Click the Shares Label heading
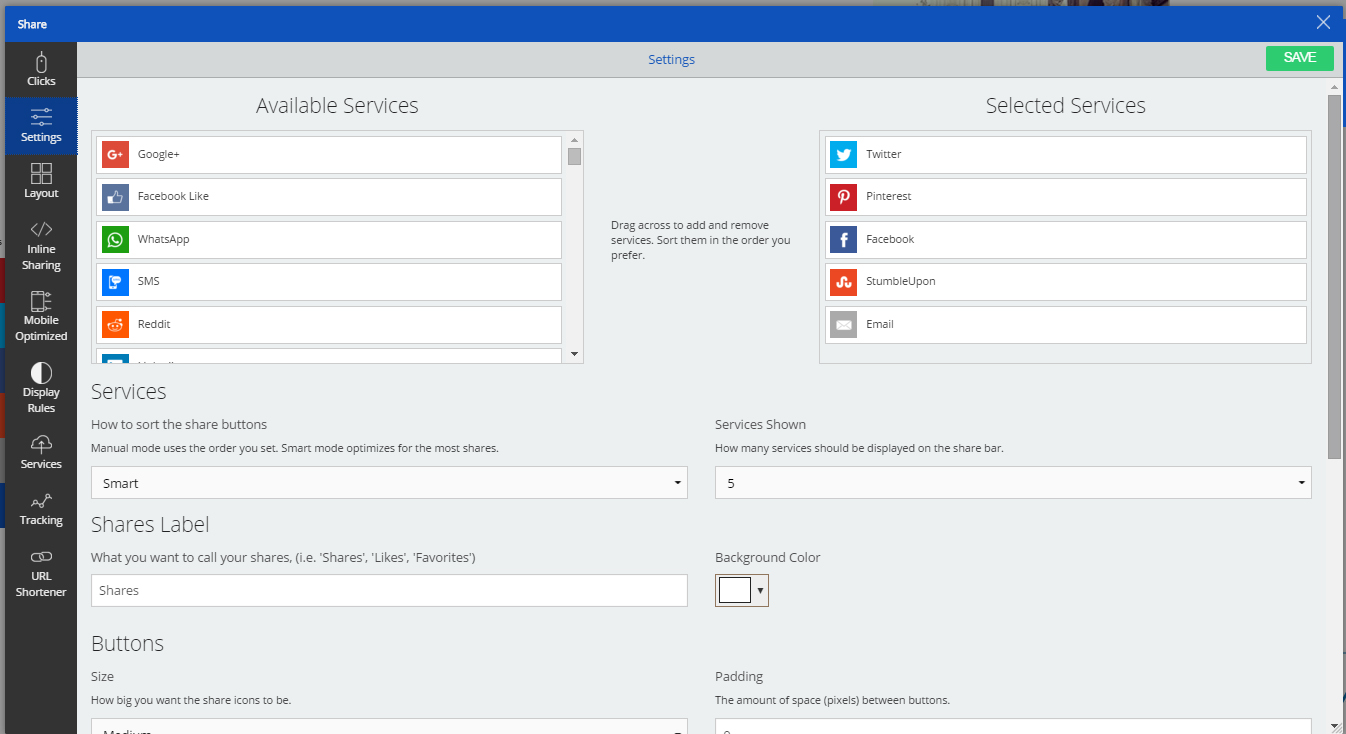This screenshot has width=1346, height=734. pos(150,525)
